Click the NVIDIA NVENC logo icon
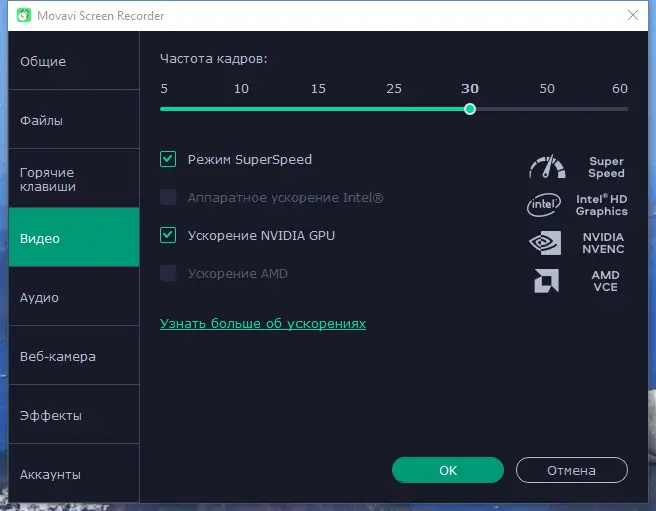The height and width of the screenshot is (511, 656). [546, 243]
